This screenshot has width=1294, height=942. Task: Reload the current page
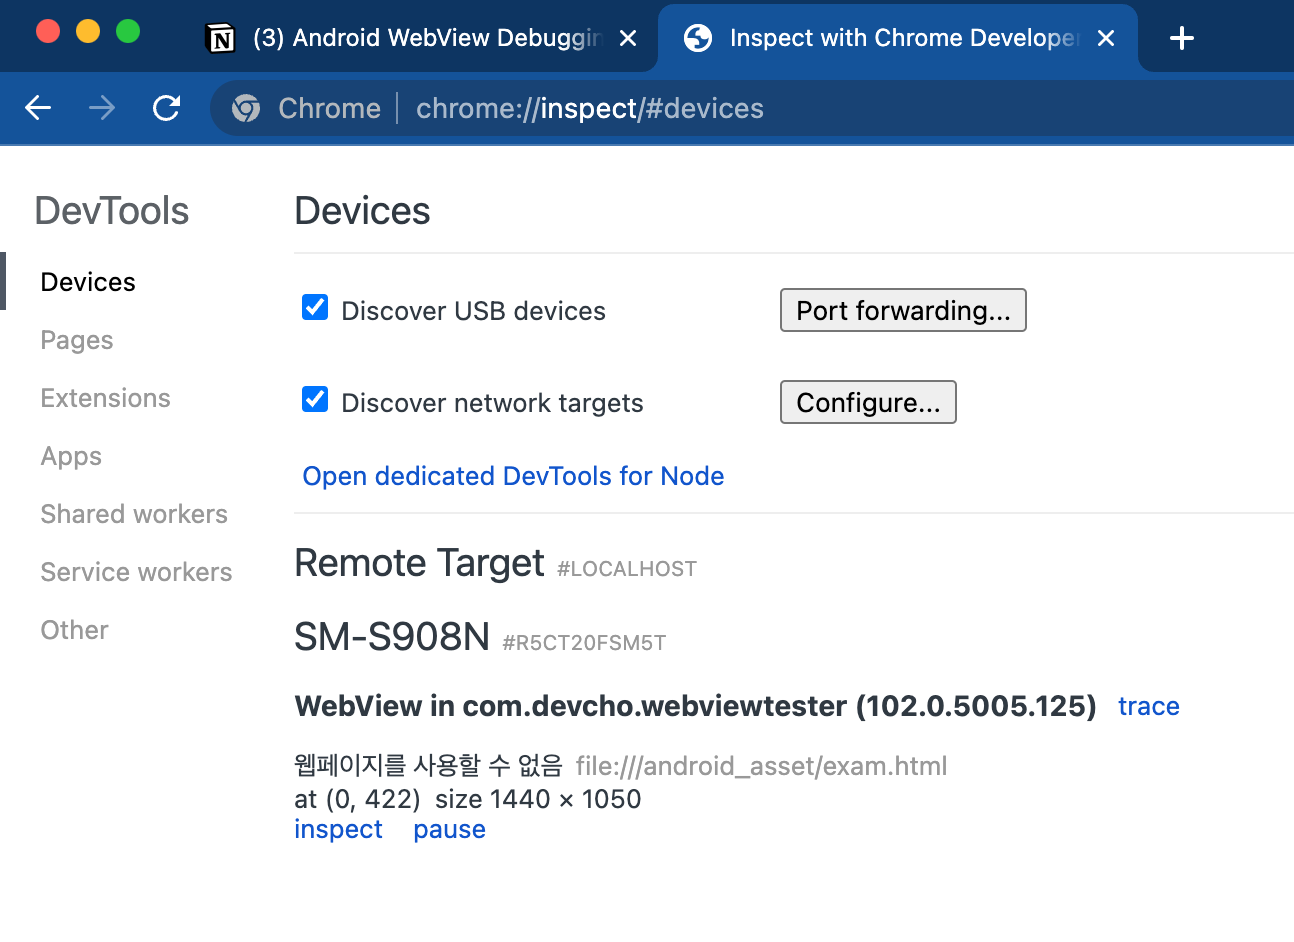pos(166,108)
